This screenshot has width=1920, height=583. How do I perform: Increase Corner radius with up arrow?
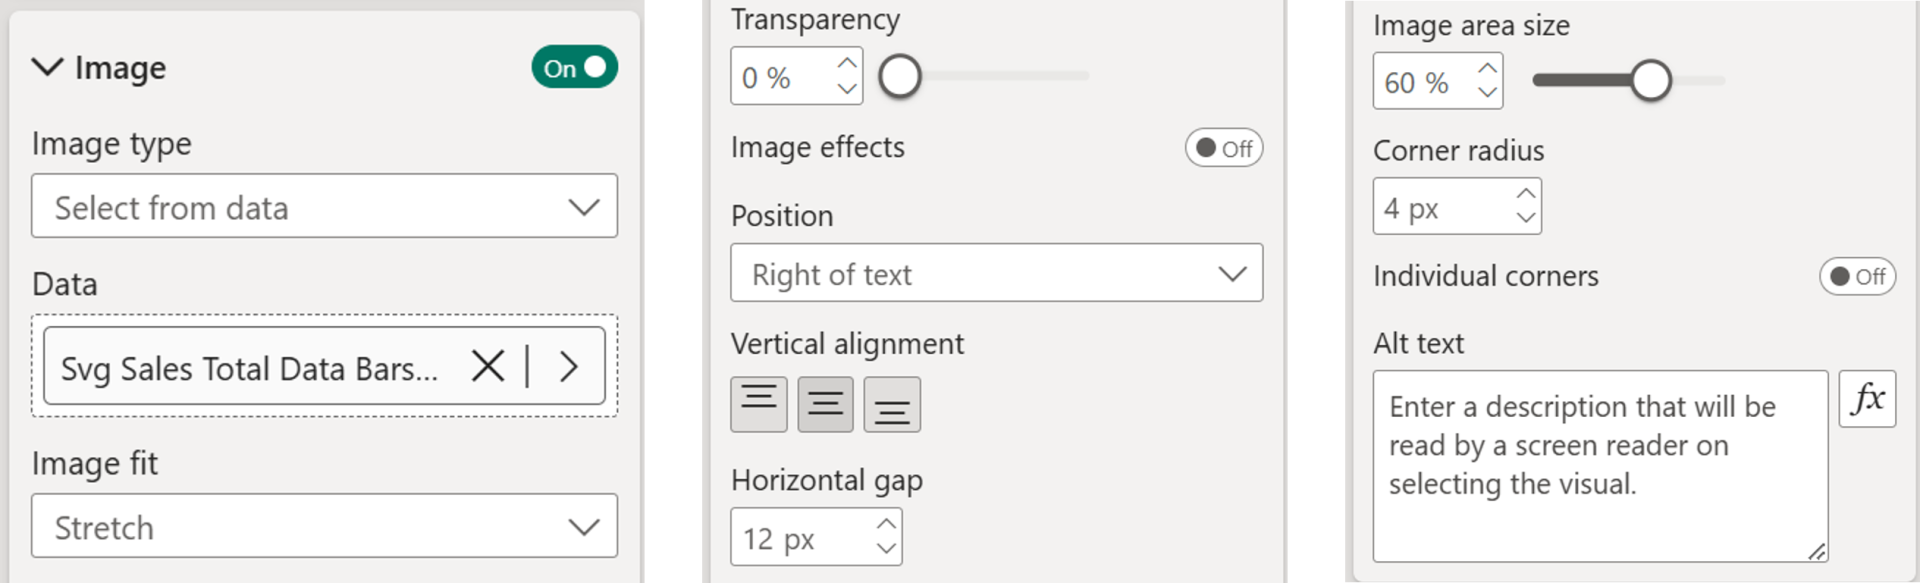click(x=1525, y=194)
